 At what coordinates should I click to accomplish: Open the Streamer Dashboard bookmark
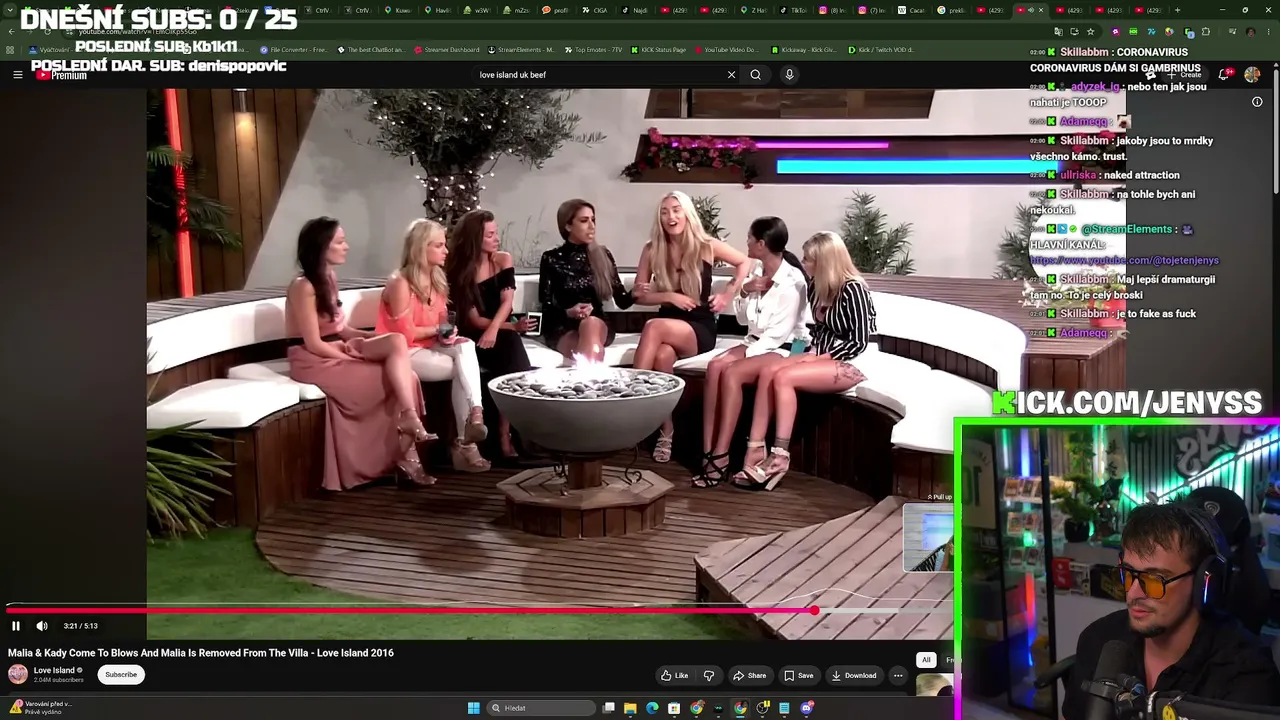(x=447, y=50)
